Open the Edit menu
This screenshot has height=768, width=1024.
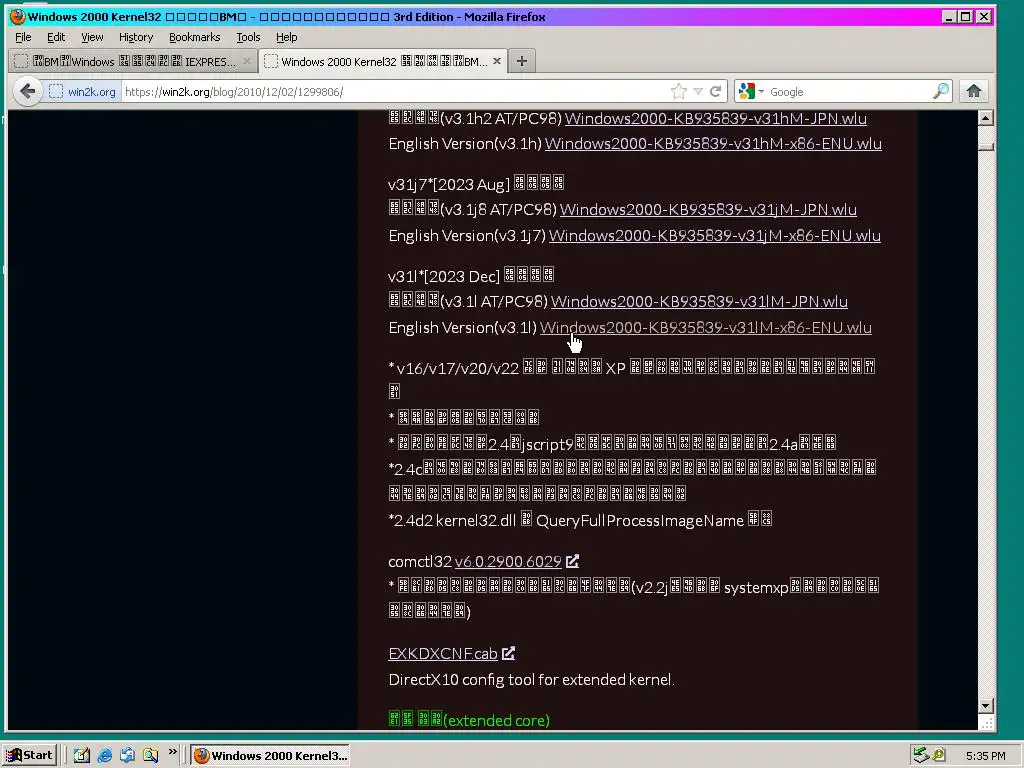click(56, 37)
